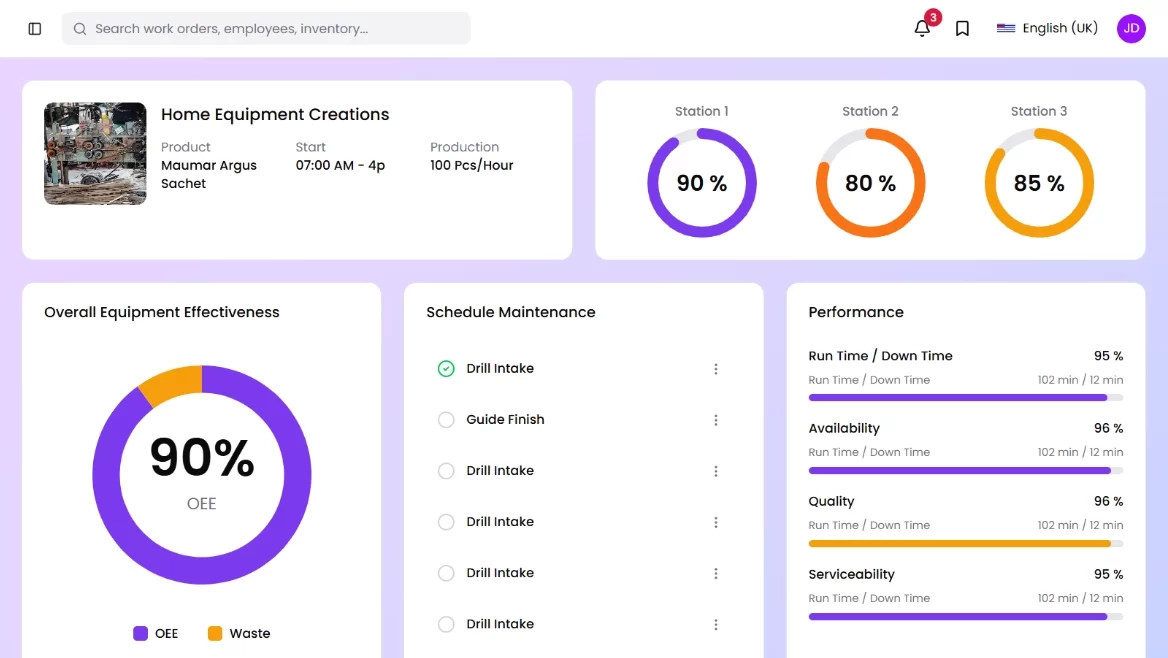Click the Home Equipment Creations title
This screenshot has height=658, width=1168.
coord(274,114)
